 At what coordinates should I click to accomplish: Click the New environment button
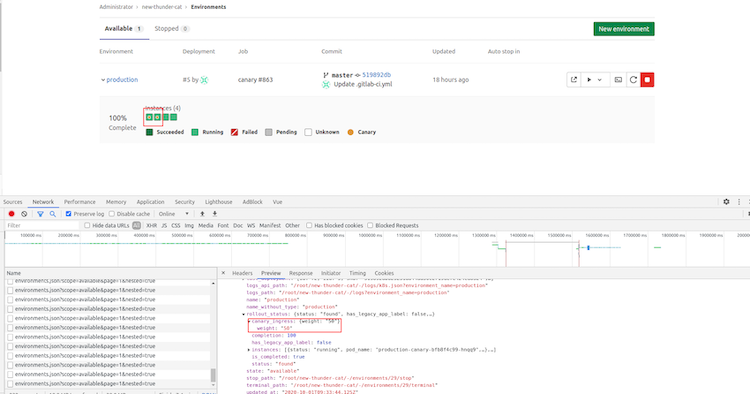[x=624, y=29]
